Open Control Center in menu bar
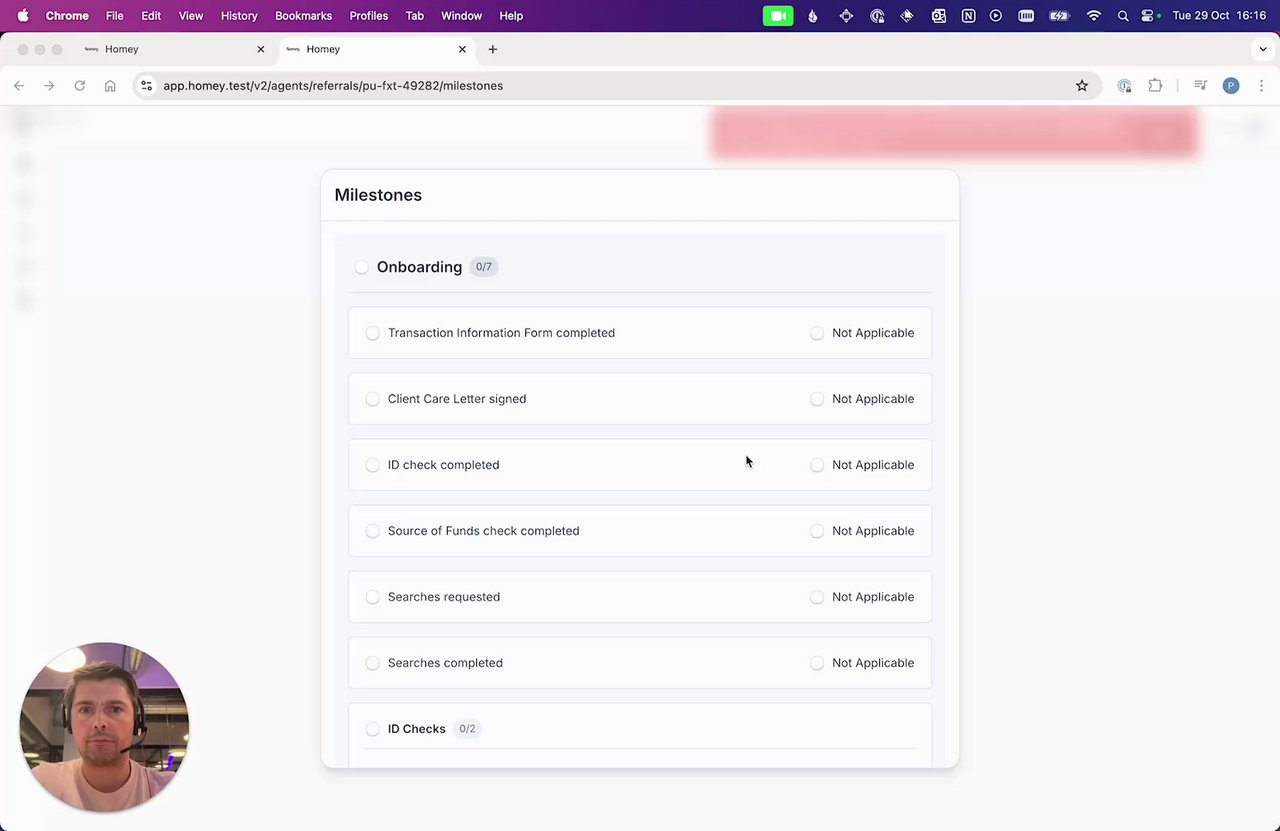The width and height of the screenshot is (1280, 831). click(x=1149, y=16)
